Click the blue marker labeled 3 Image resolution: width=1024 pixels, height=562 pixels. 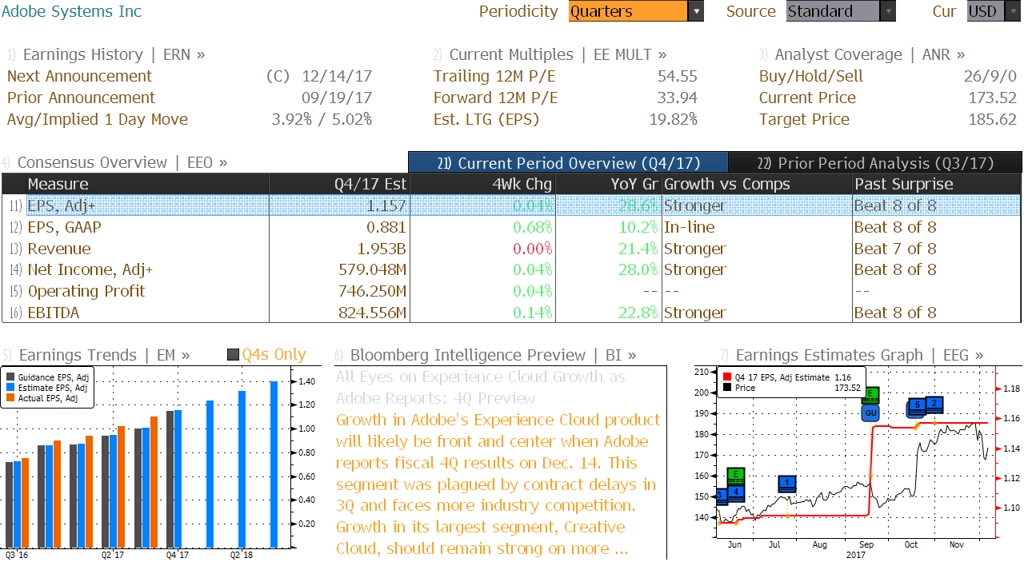721,495
